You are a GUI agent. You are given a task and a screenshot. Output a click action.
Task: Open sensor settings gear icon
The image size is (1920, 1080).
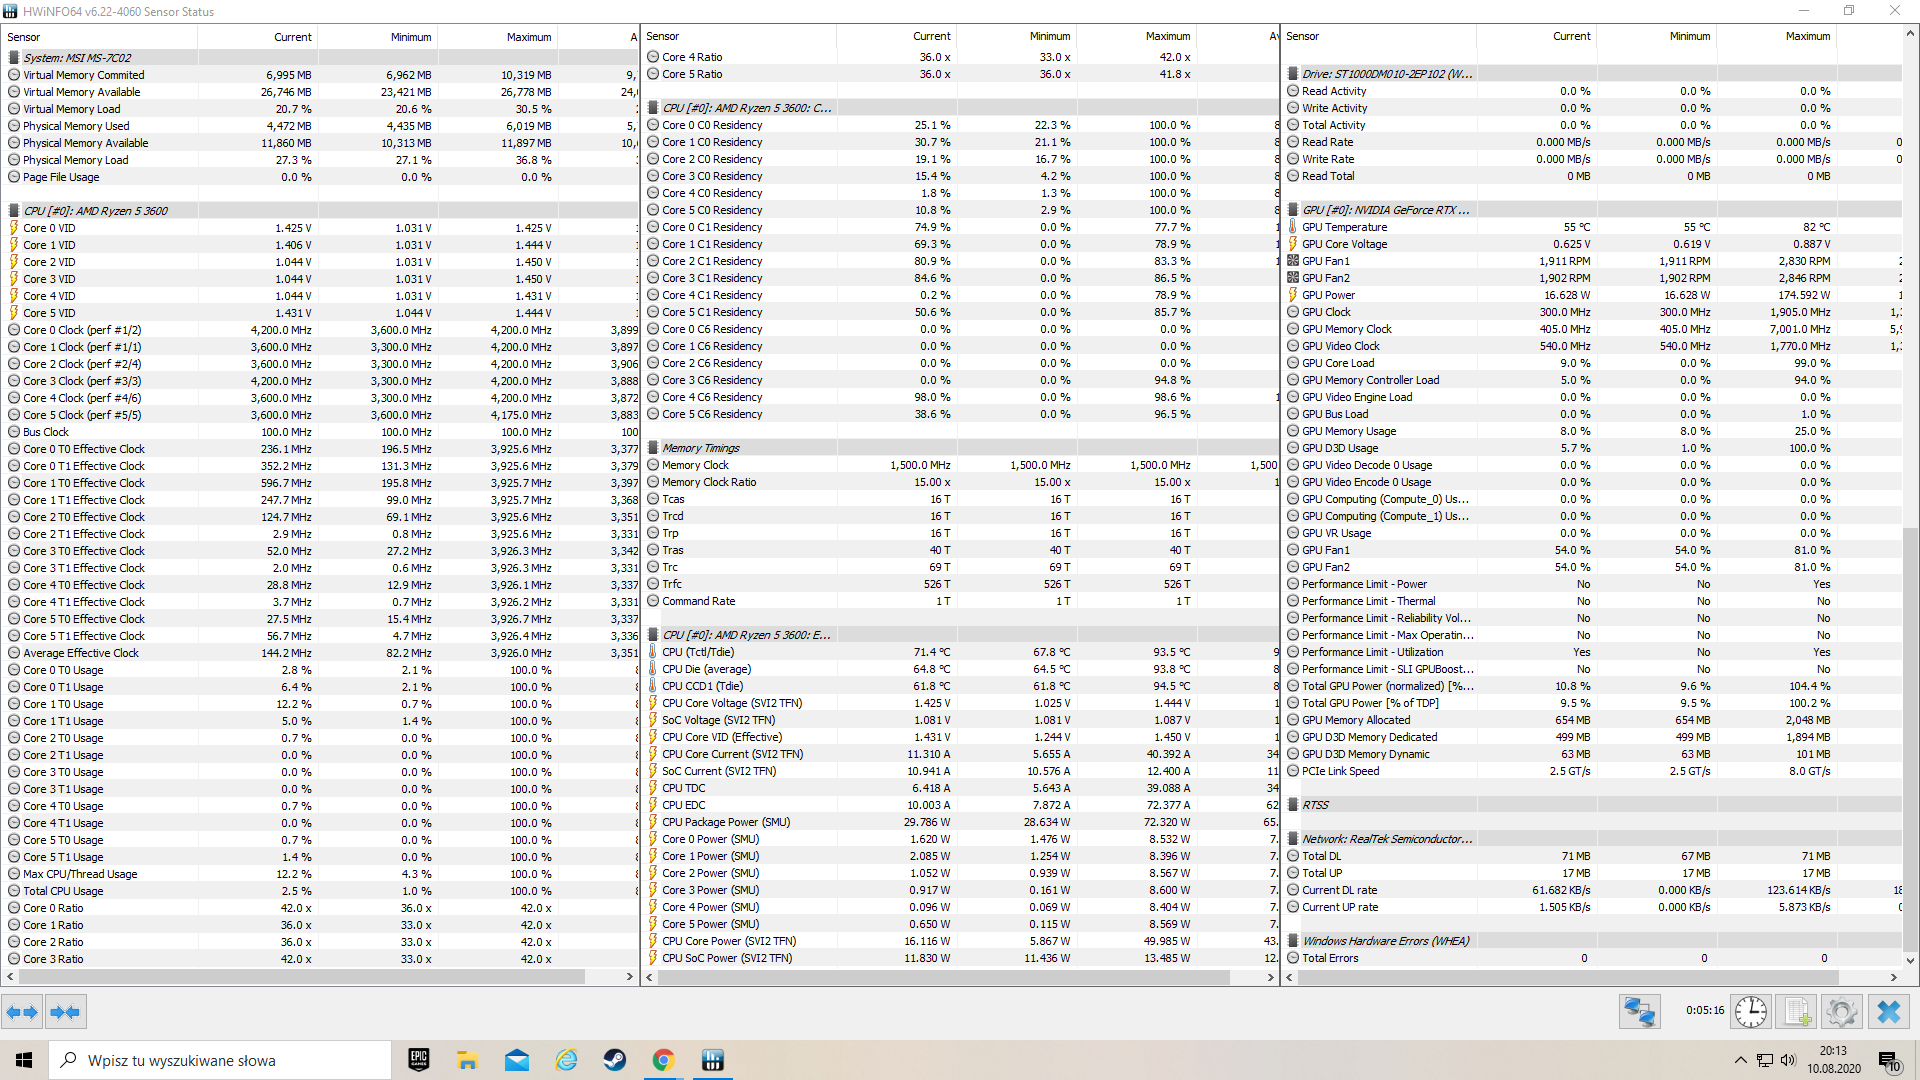[x=1842, y=1012]
